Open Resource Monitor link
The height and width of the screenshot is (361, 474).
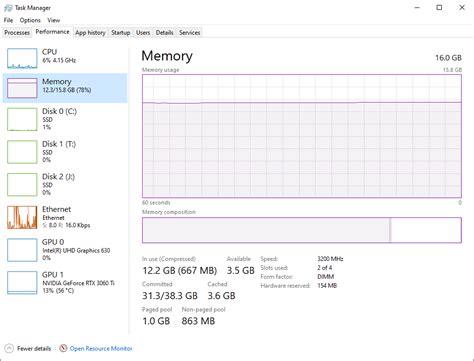point(101,349)
